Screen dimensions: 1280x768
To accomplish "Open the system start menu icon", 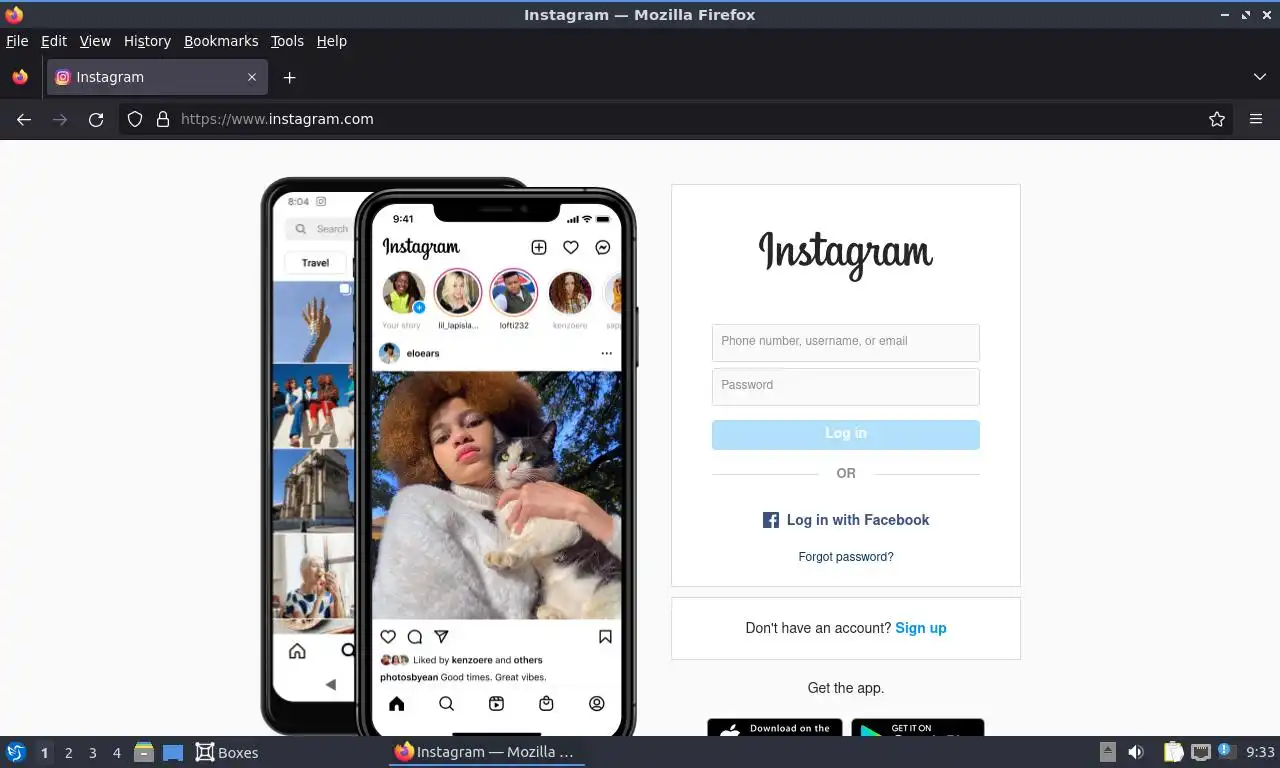I will (15, 752).
